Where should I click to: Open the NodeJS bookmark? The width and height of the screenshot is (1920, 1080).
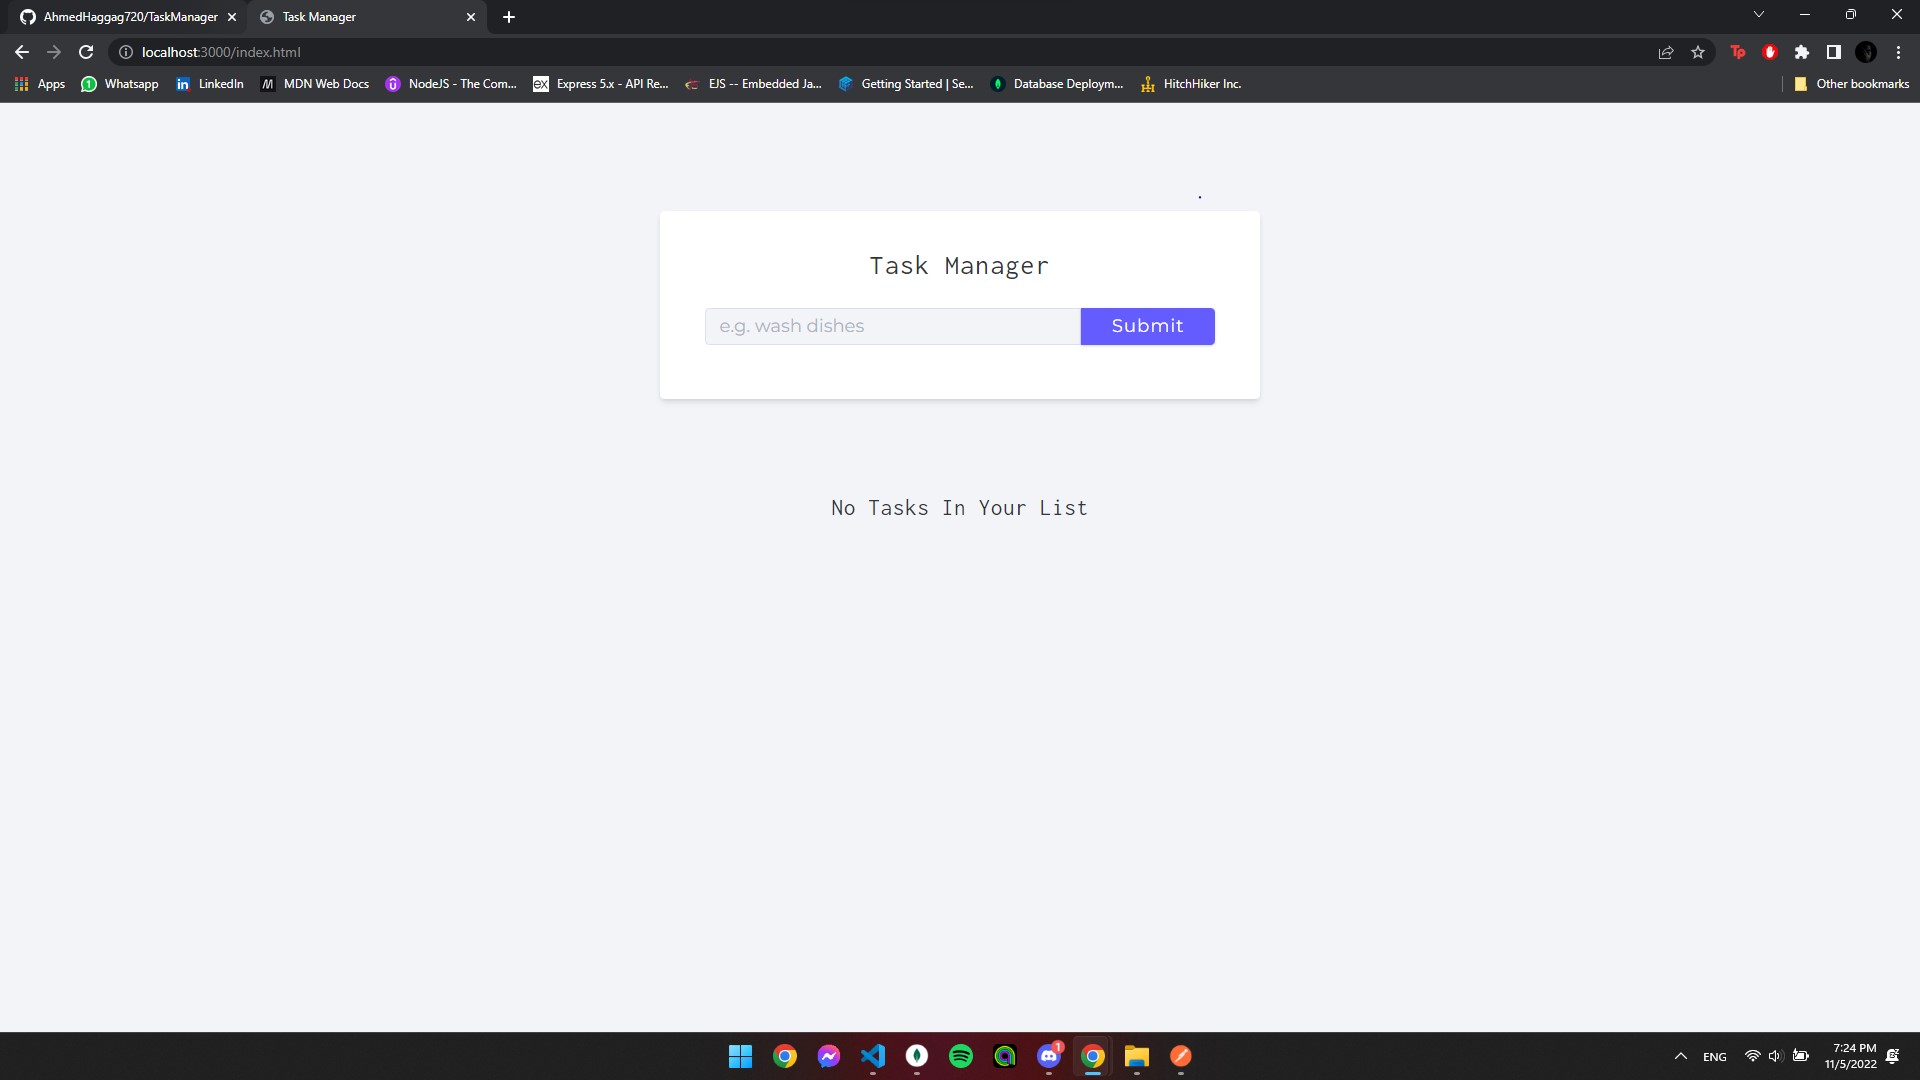(451, 84)
